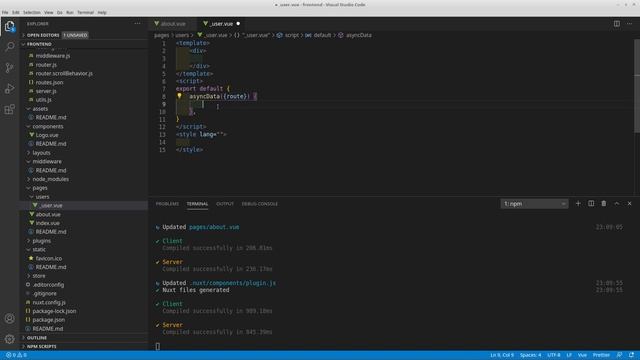Open the terminal selector dropdown 1: npm
The image size is (640, 360).
click(x=534, y=204)
